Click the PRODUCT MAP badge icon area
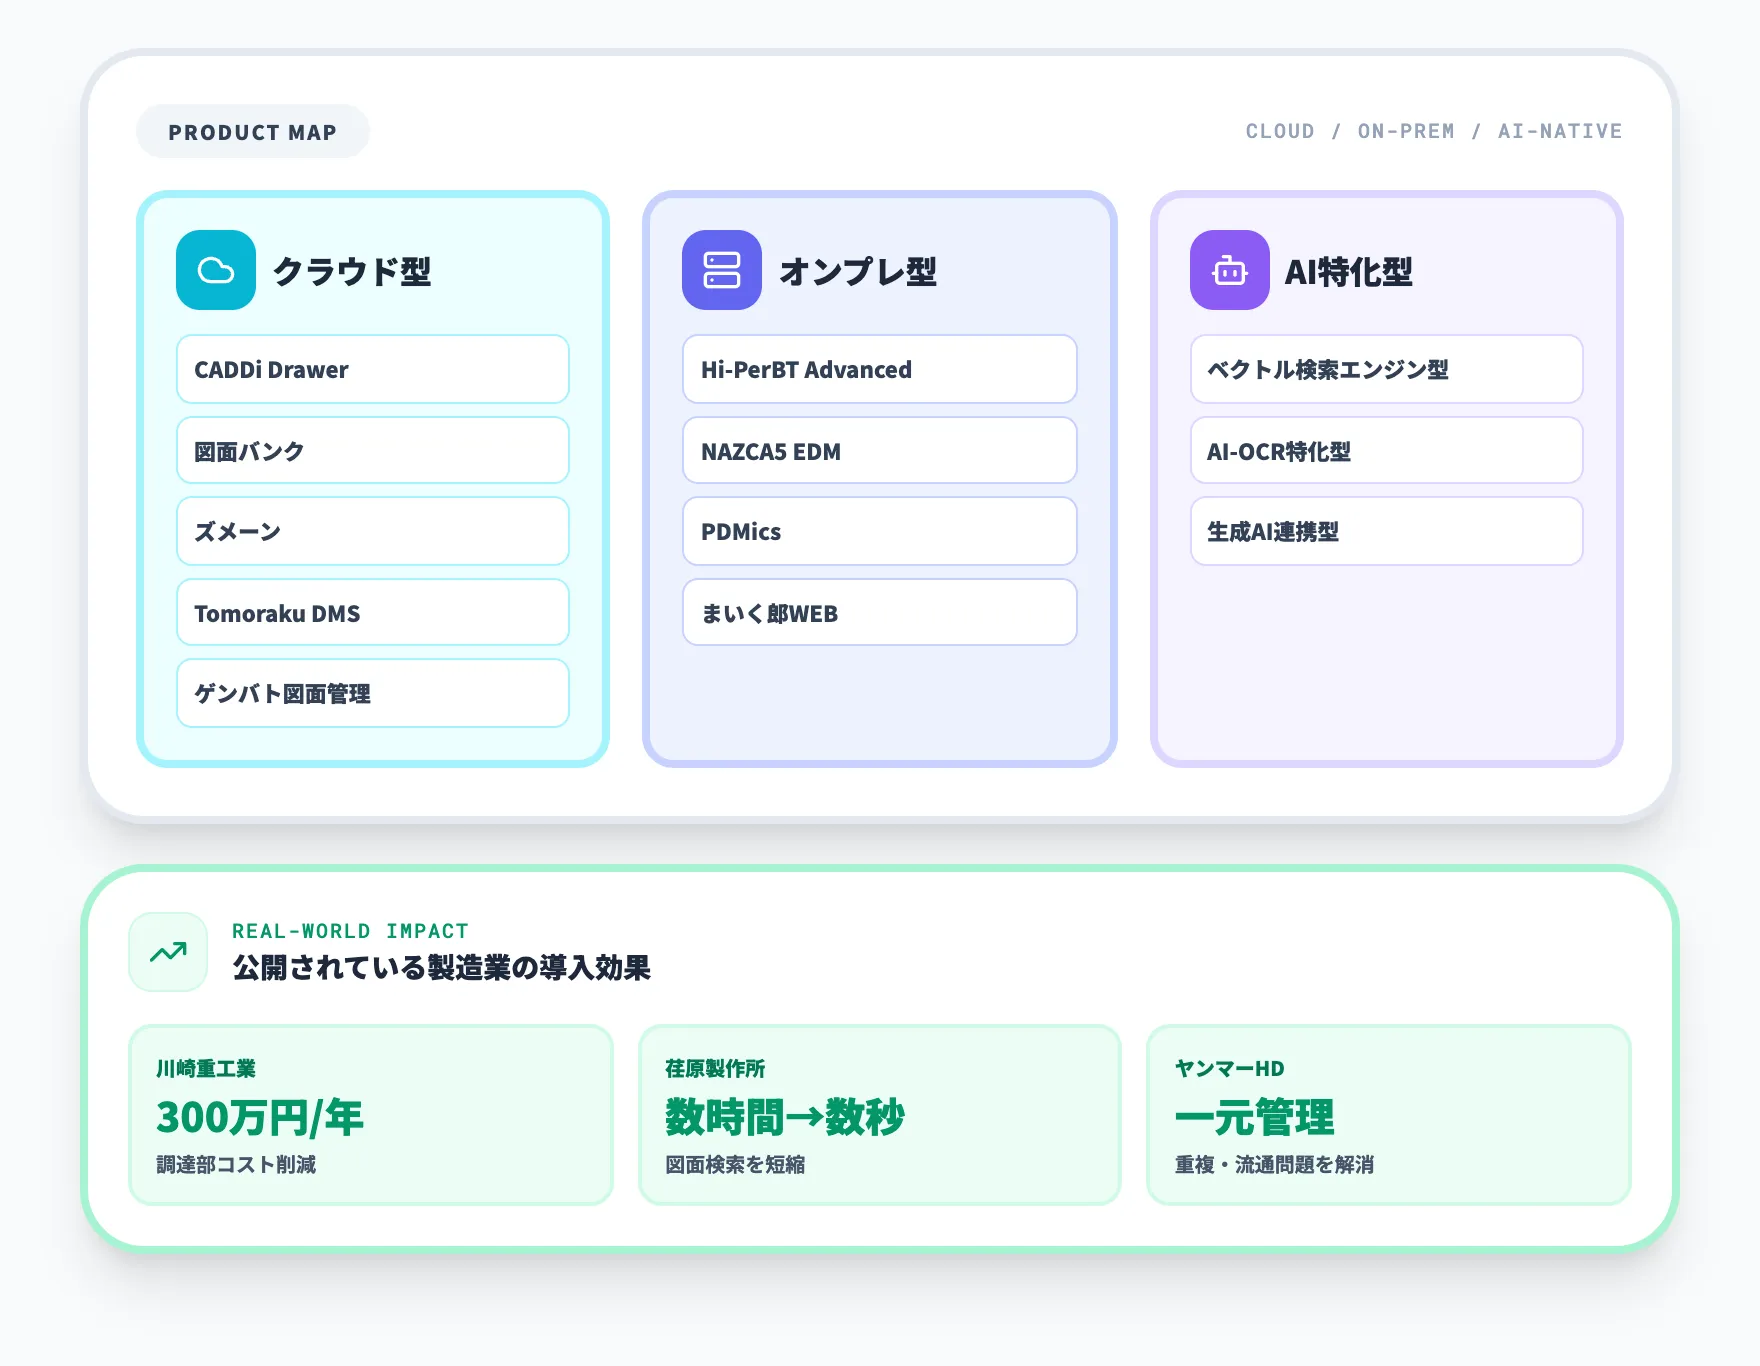 pos(253,131)
